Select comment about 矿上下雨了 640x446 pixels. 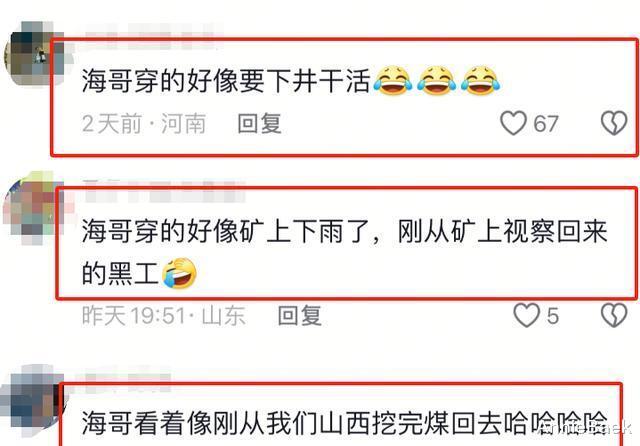pos(344,252)
